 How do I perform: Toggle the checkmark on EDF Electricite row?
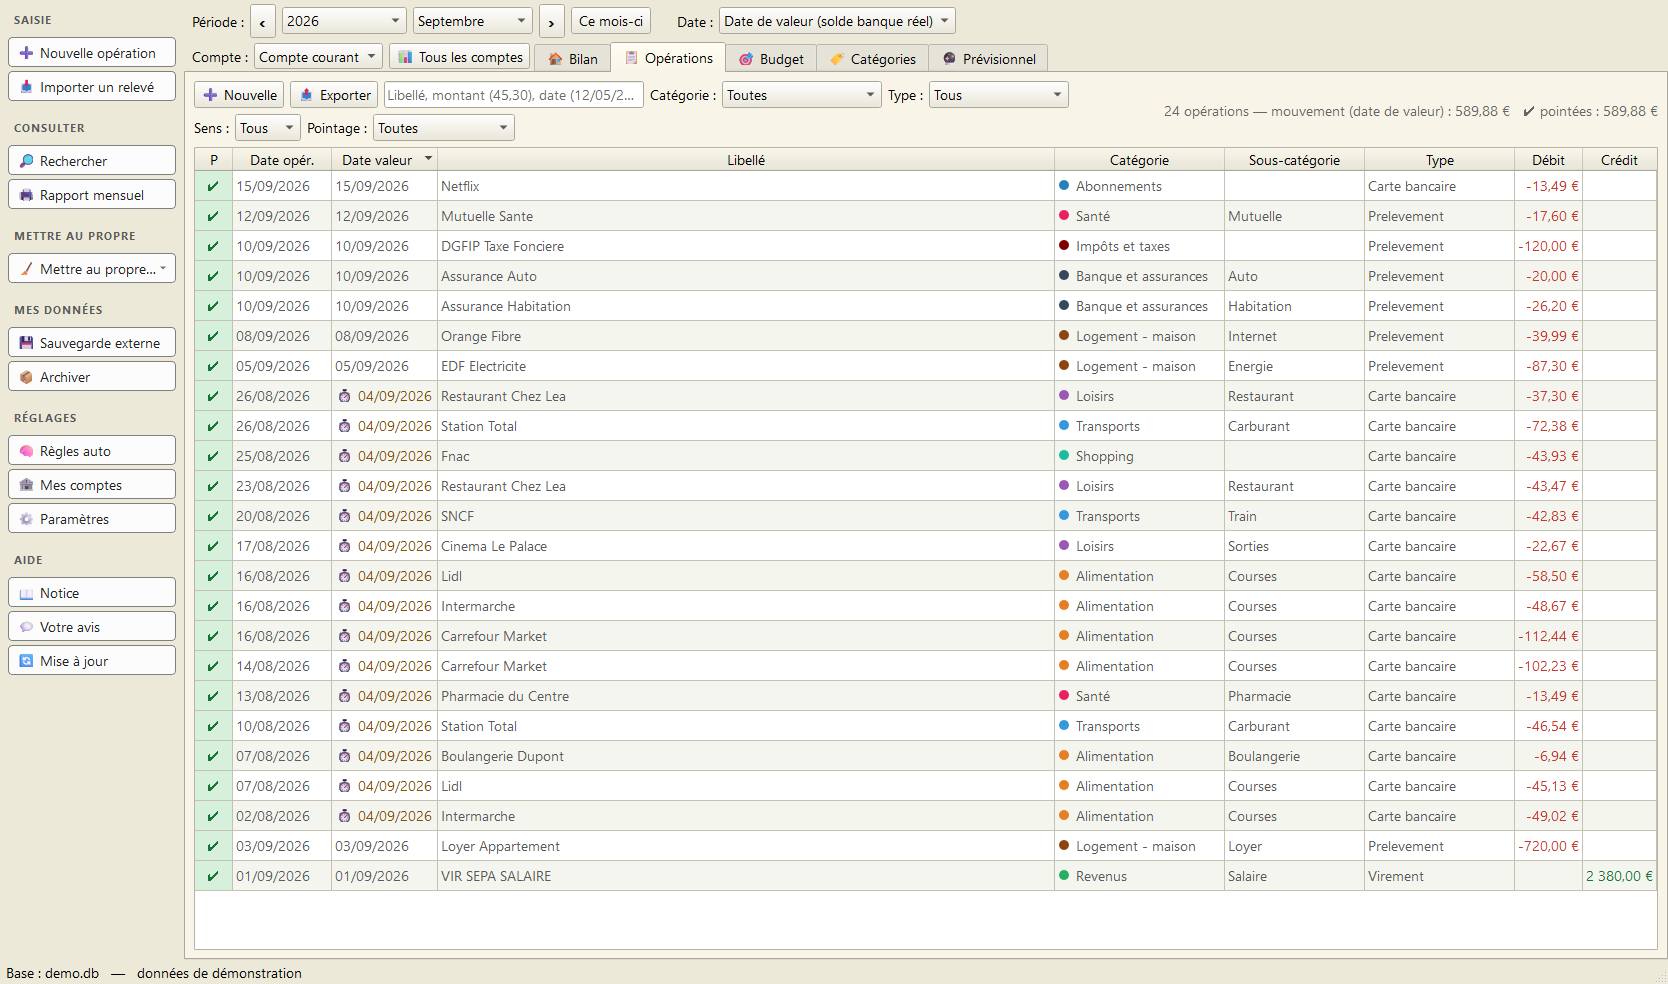point(213,366)
